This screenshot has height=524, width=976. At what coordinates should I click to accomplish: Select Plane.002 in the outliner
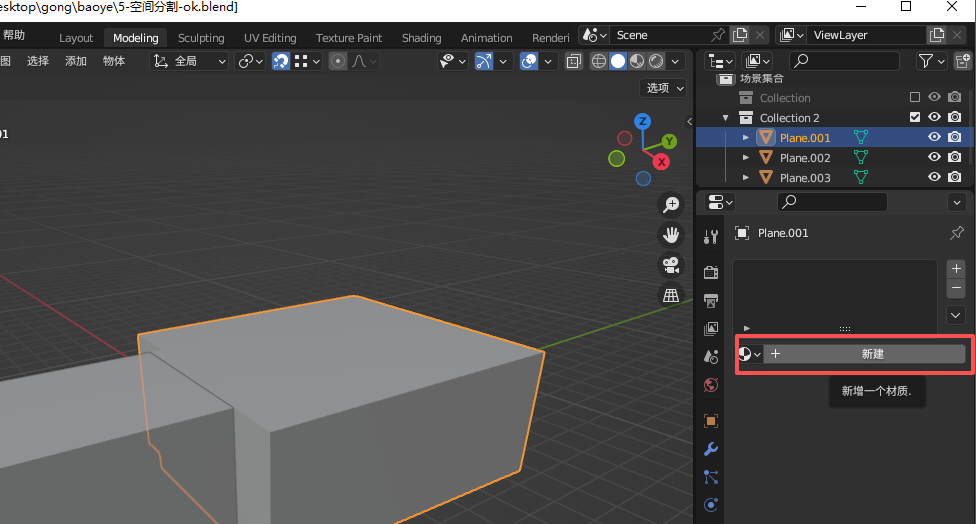[x=805, y=158]
